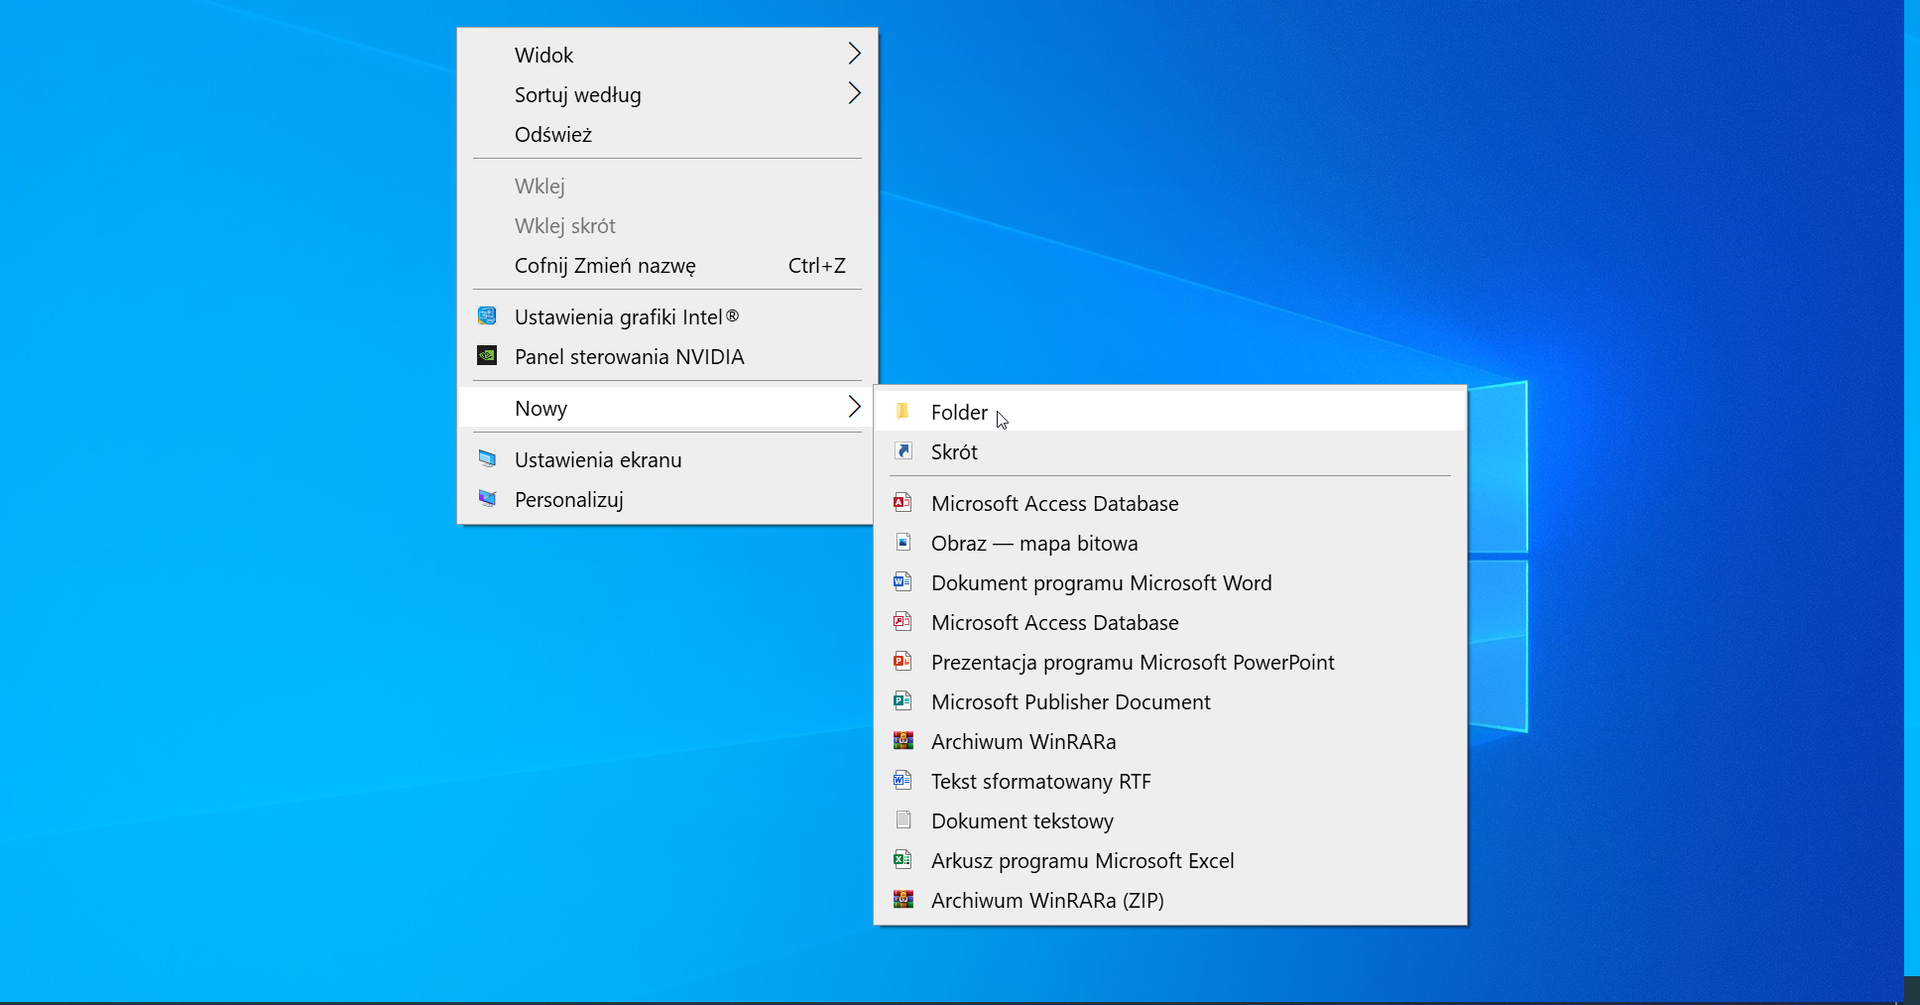Viewport: 1920px width, 1005px height.
Task: Expand the Nowy submenu arrow
Action: tap(853, 407)
